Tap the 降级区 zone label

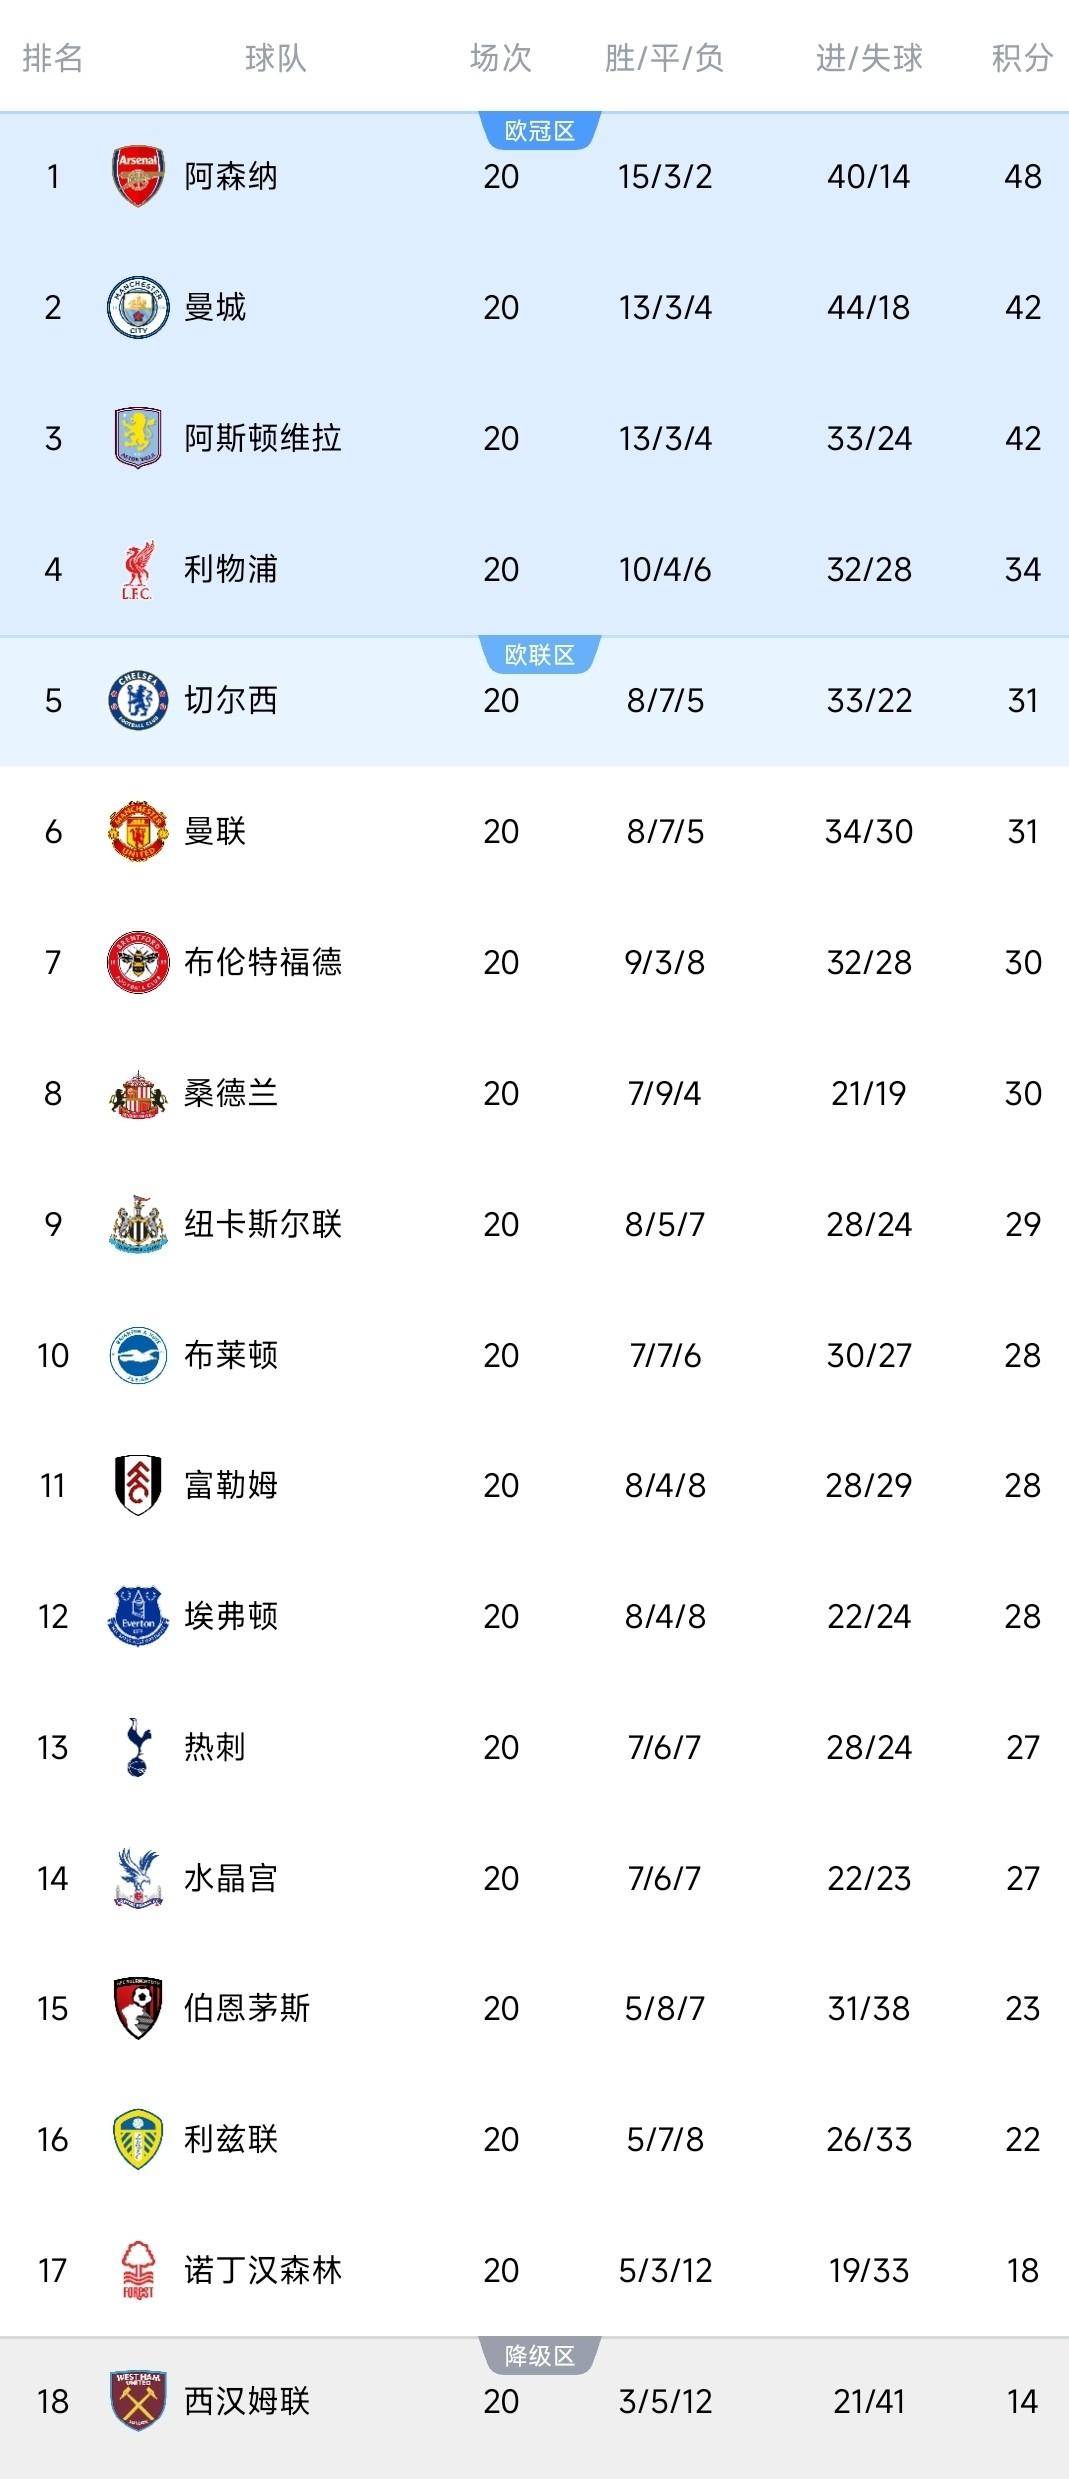pyautogui.click(x=540, y=2356)
